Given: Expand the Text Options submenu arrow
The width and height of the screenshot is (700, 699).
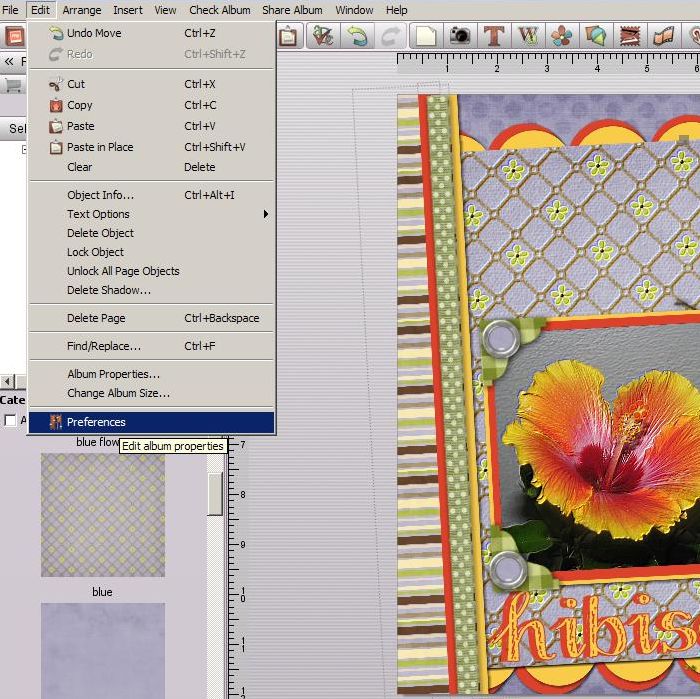Looking at the screenshot, I should point(266,214).
